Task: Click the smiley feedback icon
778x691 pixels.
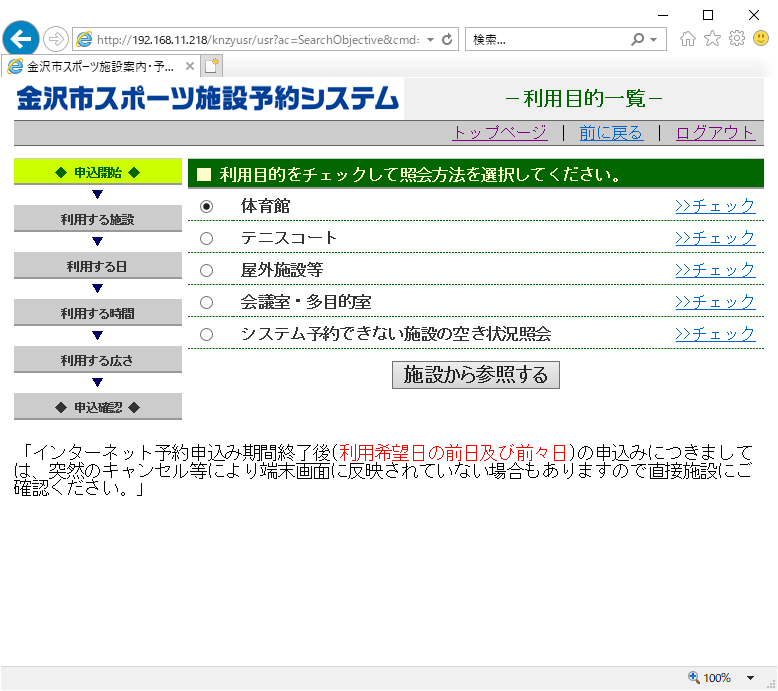Action: 761,38
